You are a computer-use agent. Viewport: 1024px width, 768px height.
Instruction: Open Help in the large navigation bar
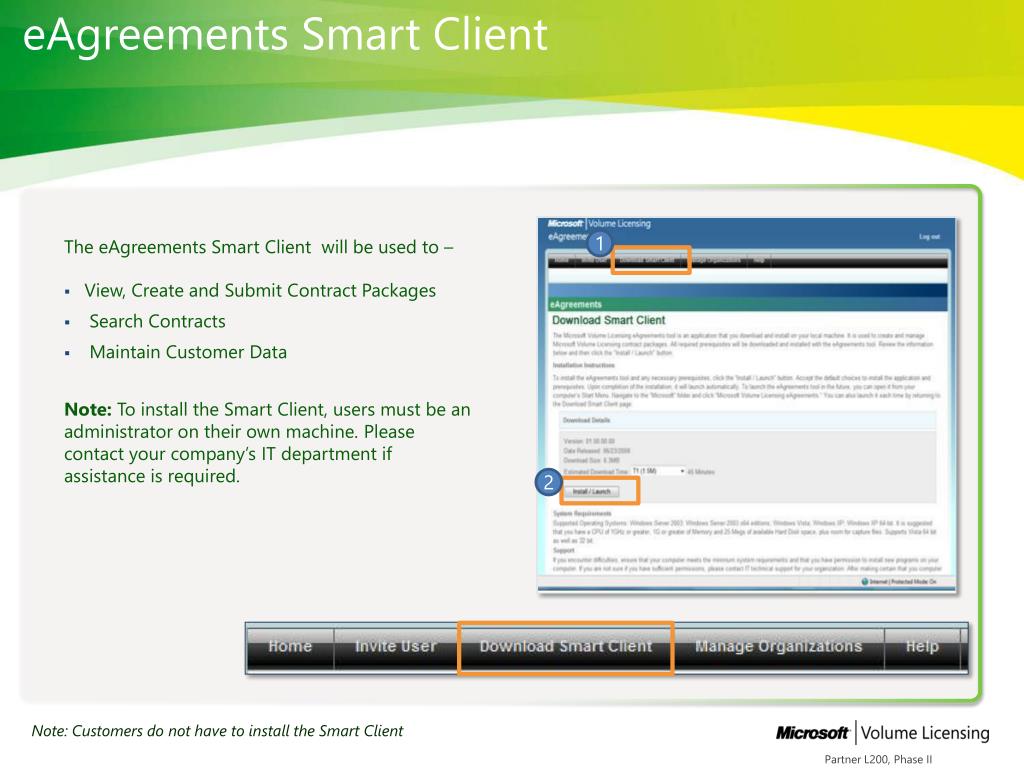click(x=921, y=647)
